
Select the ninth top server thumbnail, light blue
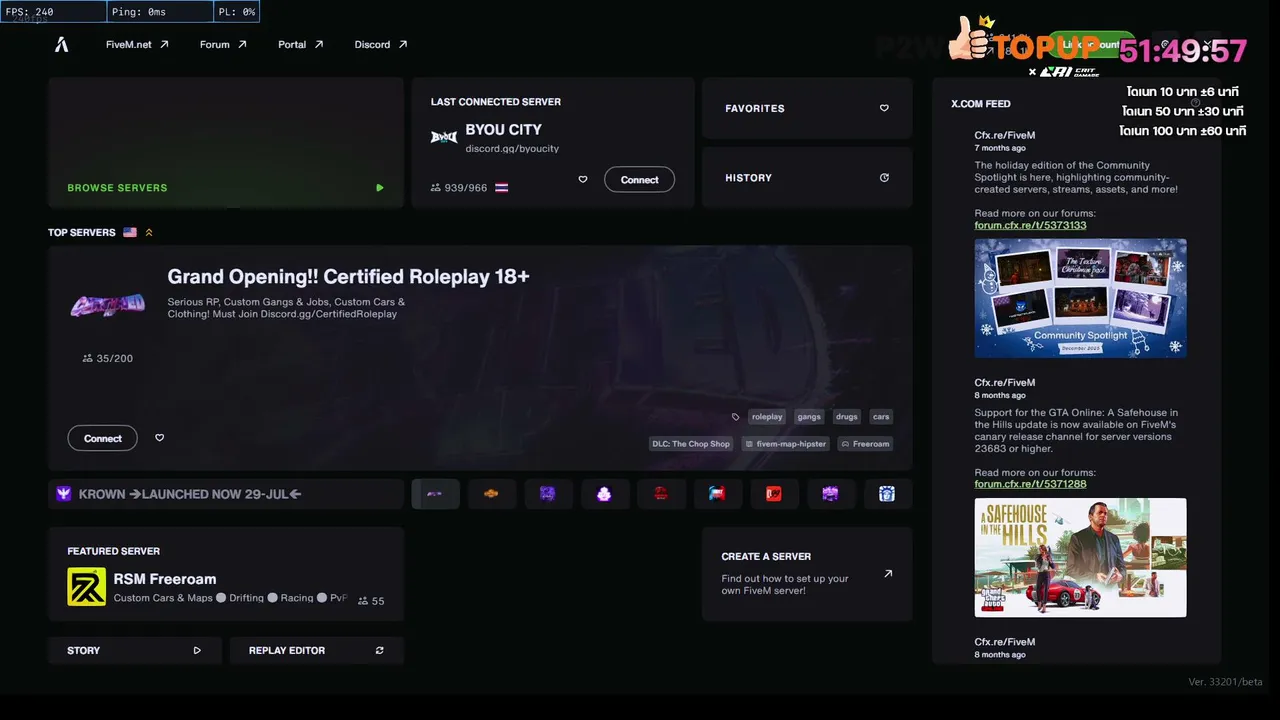887,494
